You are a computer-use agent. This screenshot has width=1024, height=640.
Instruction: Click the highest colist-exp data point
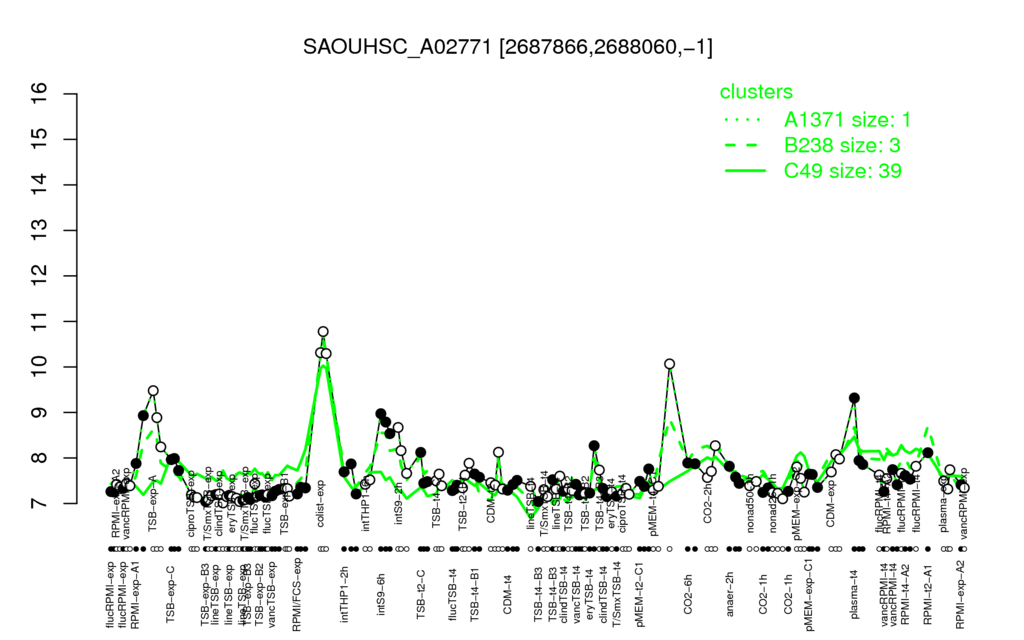323,332
